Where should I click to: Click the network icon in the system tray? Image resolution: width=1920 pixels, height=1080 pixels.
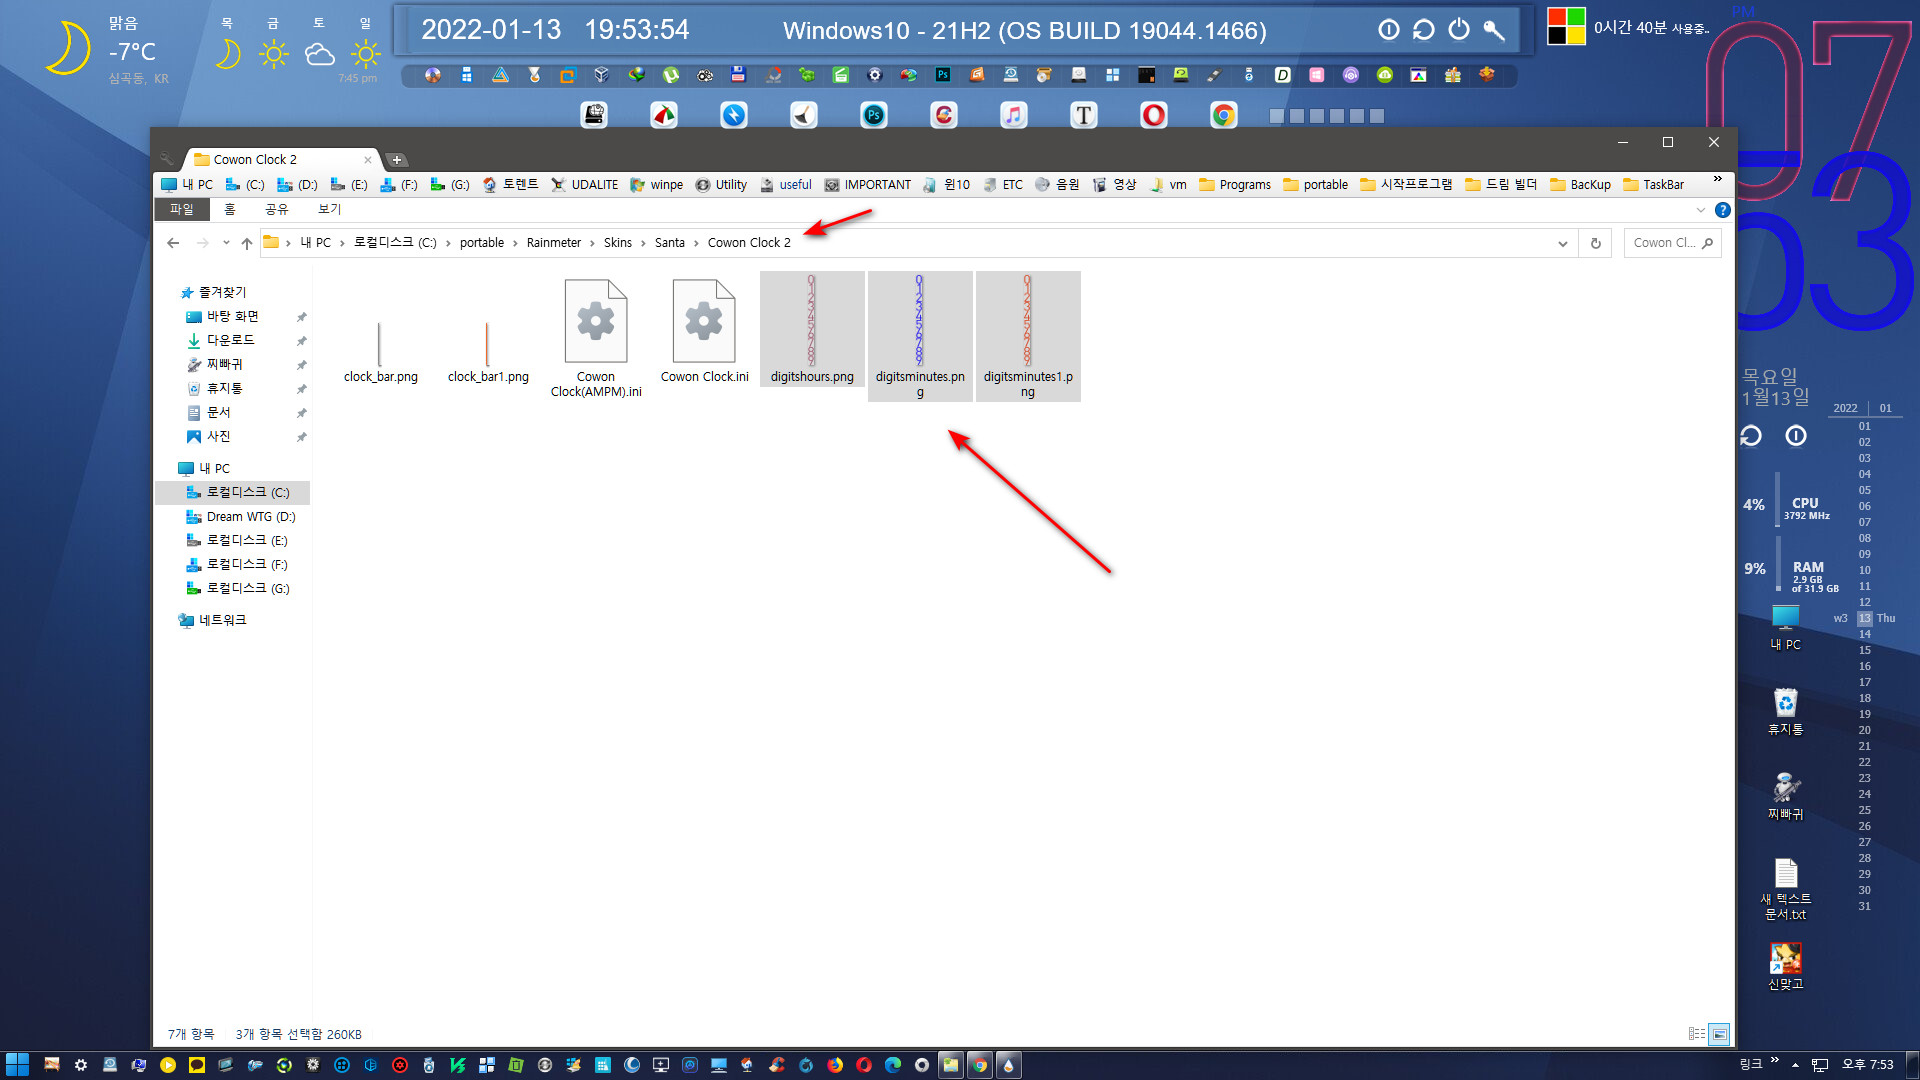point(1820,1065)
